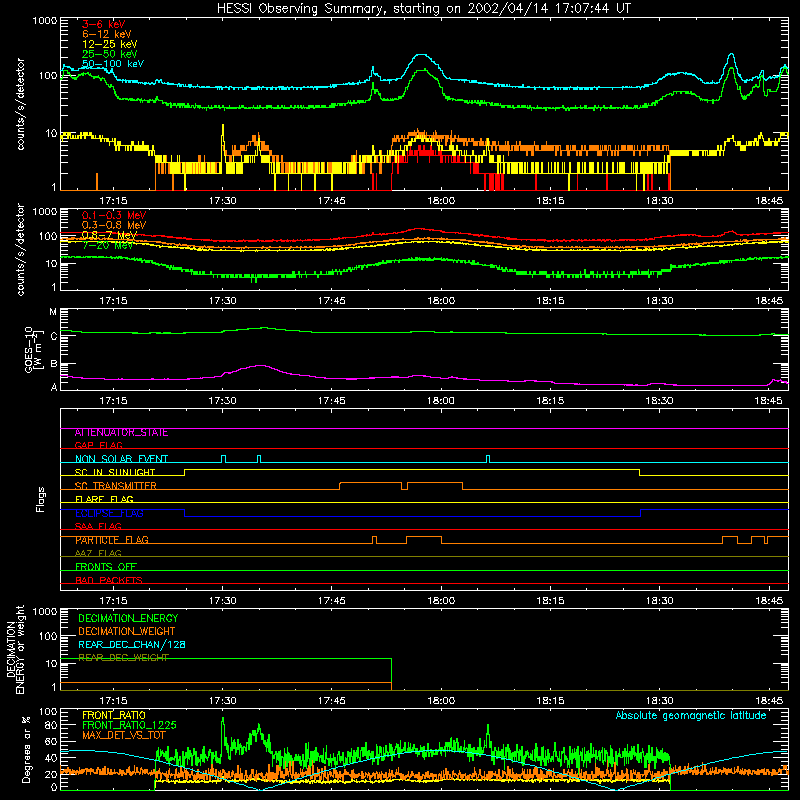The height and width of the screenshot is (800, 800).
Task: Select the yellow 12-25 keV legend label
Action: click(x=110, y=44)
